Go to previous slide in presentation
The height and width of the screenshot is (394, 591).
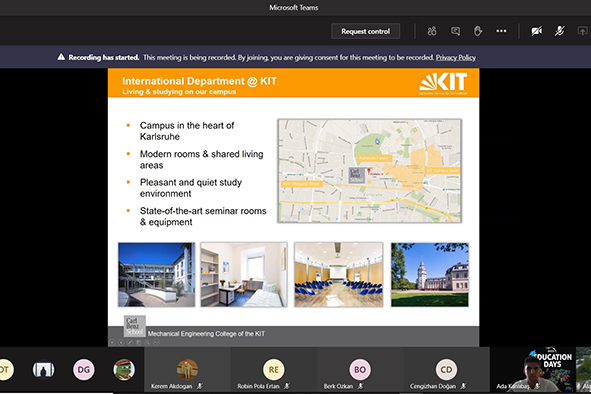coord(112,342)
